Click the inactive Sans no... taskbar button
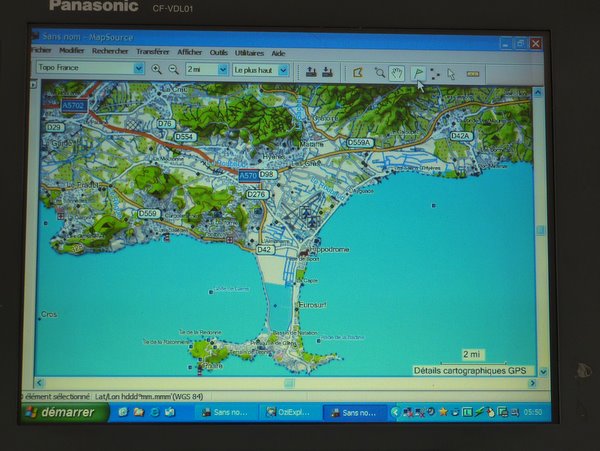The image size is (600, 451). [227, 412]
